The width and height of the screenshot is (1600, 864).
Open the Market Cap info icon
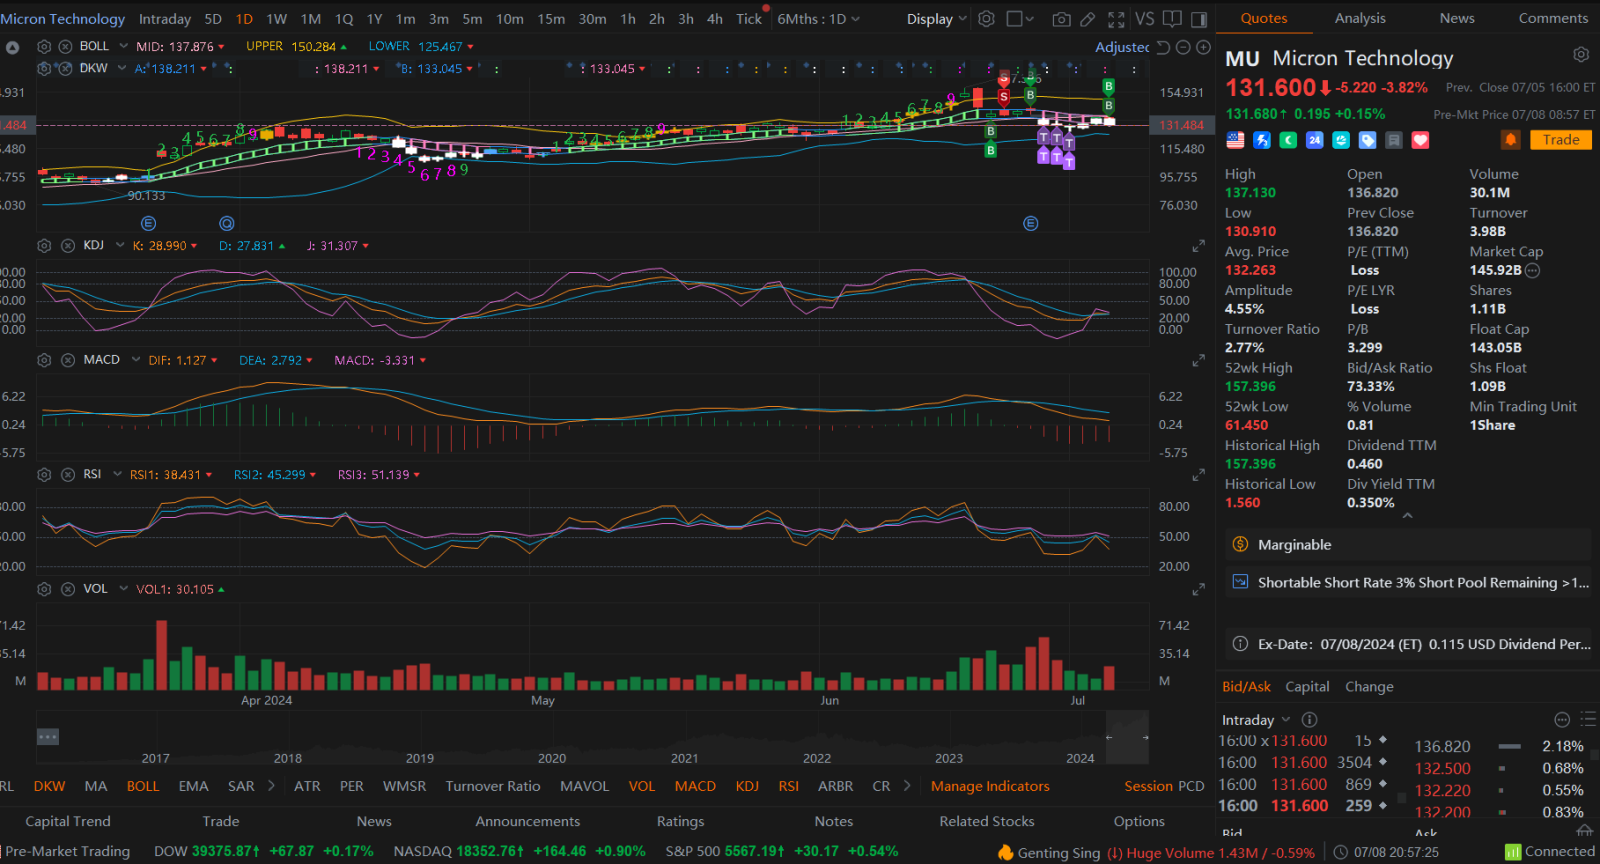(1533, 270)
